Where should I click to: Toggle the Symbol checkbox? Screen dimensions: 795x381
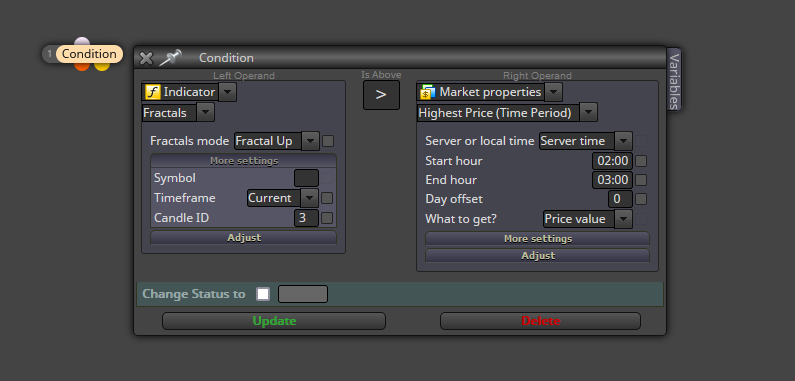[x=328, y=178]
